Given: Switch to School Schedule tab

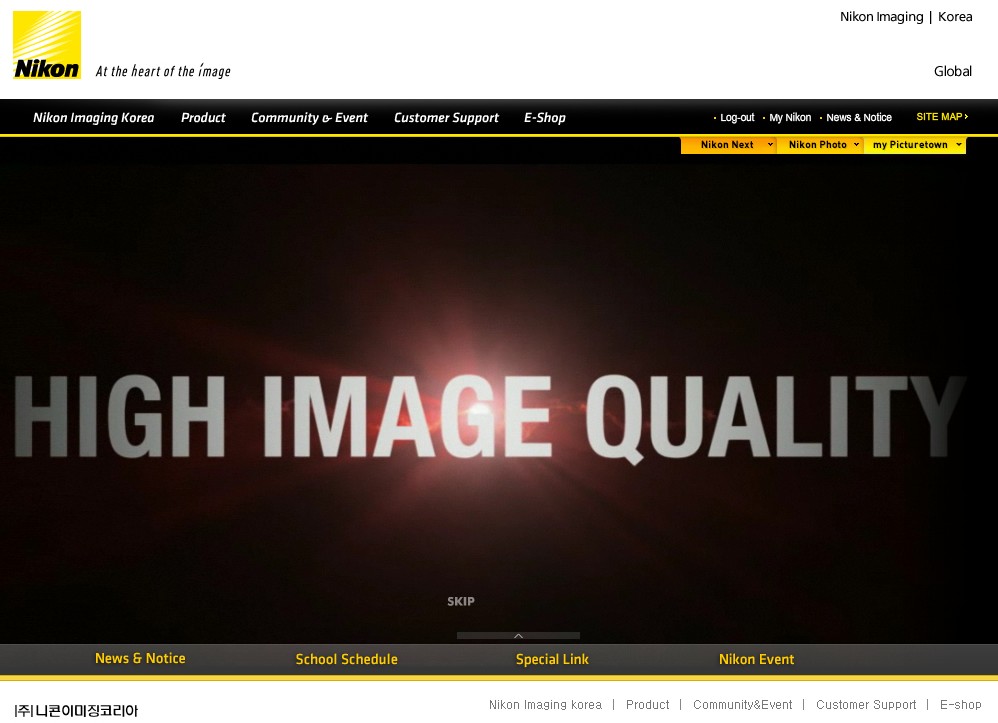Looking at the screenshot, I should (346, 659).
